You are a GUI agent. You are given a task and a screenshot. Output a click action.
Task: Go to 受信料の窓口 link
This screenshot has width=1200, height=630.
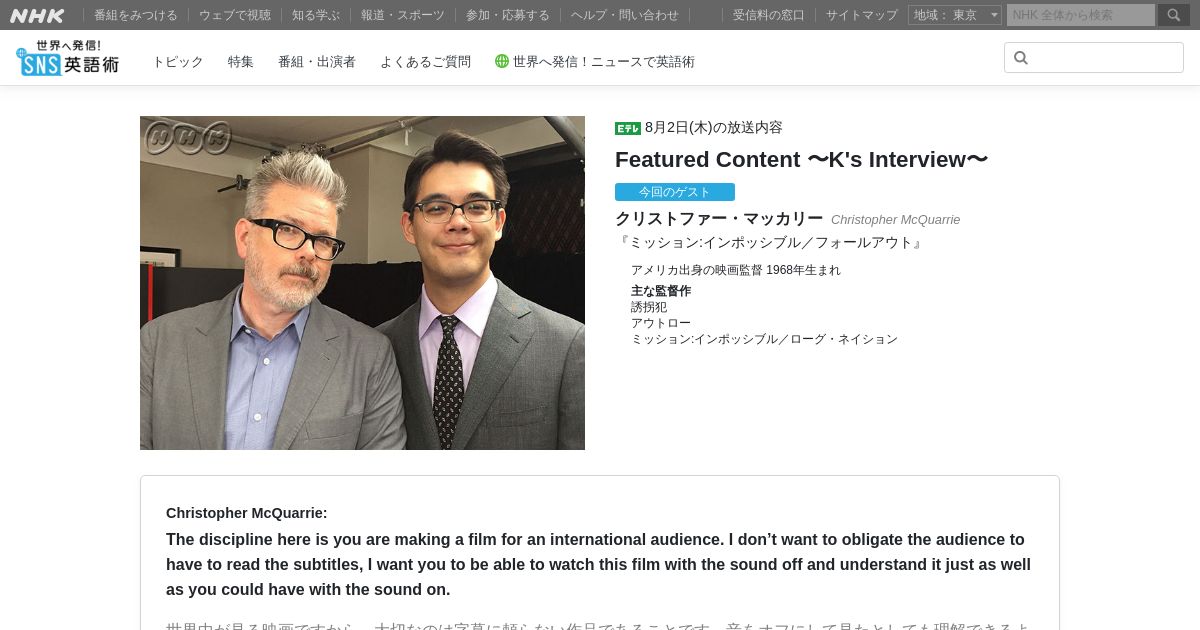pos(769,15)
